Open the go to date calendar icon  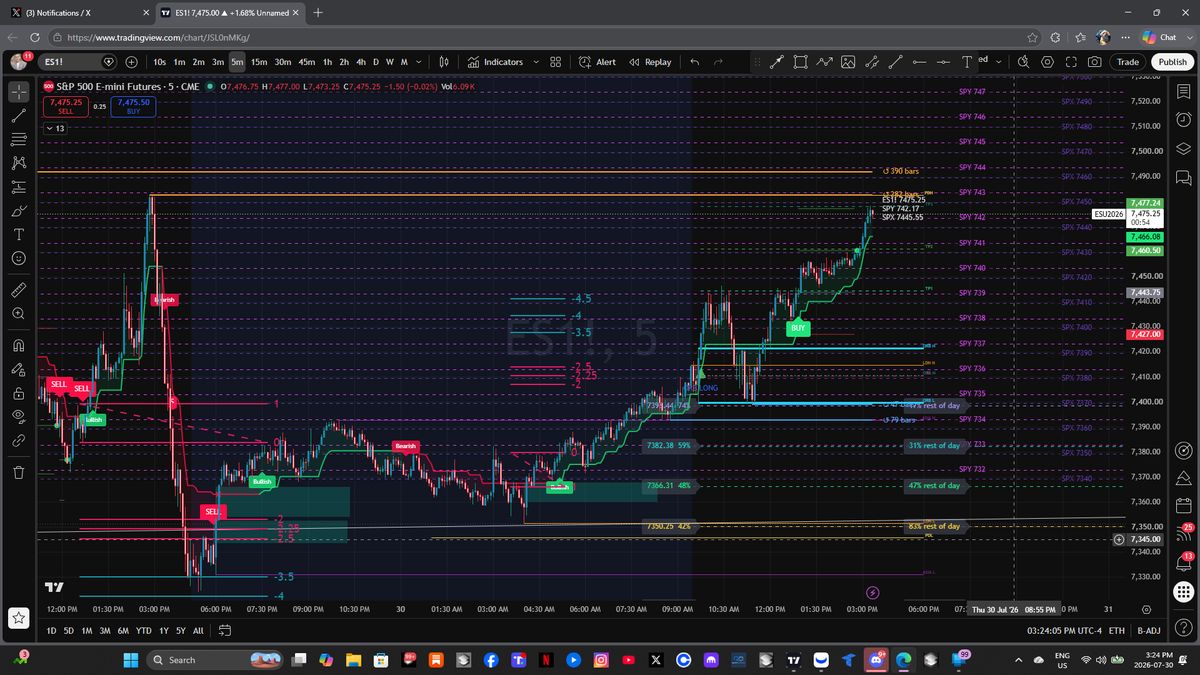(x=225, y=631)
